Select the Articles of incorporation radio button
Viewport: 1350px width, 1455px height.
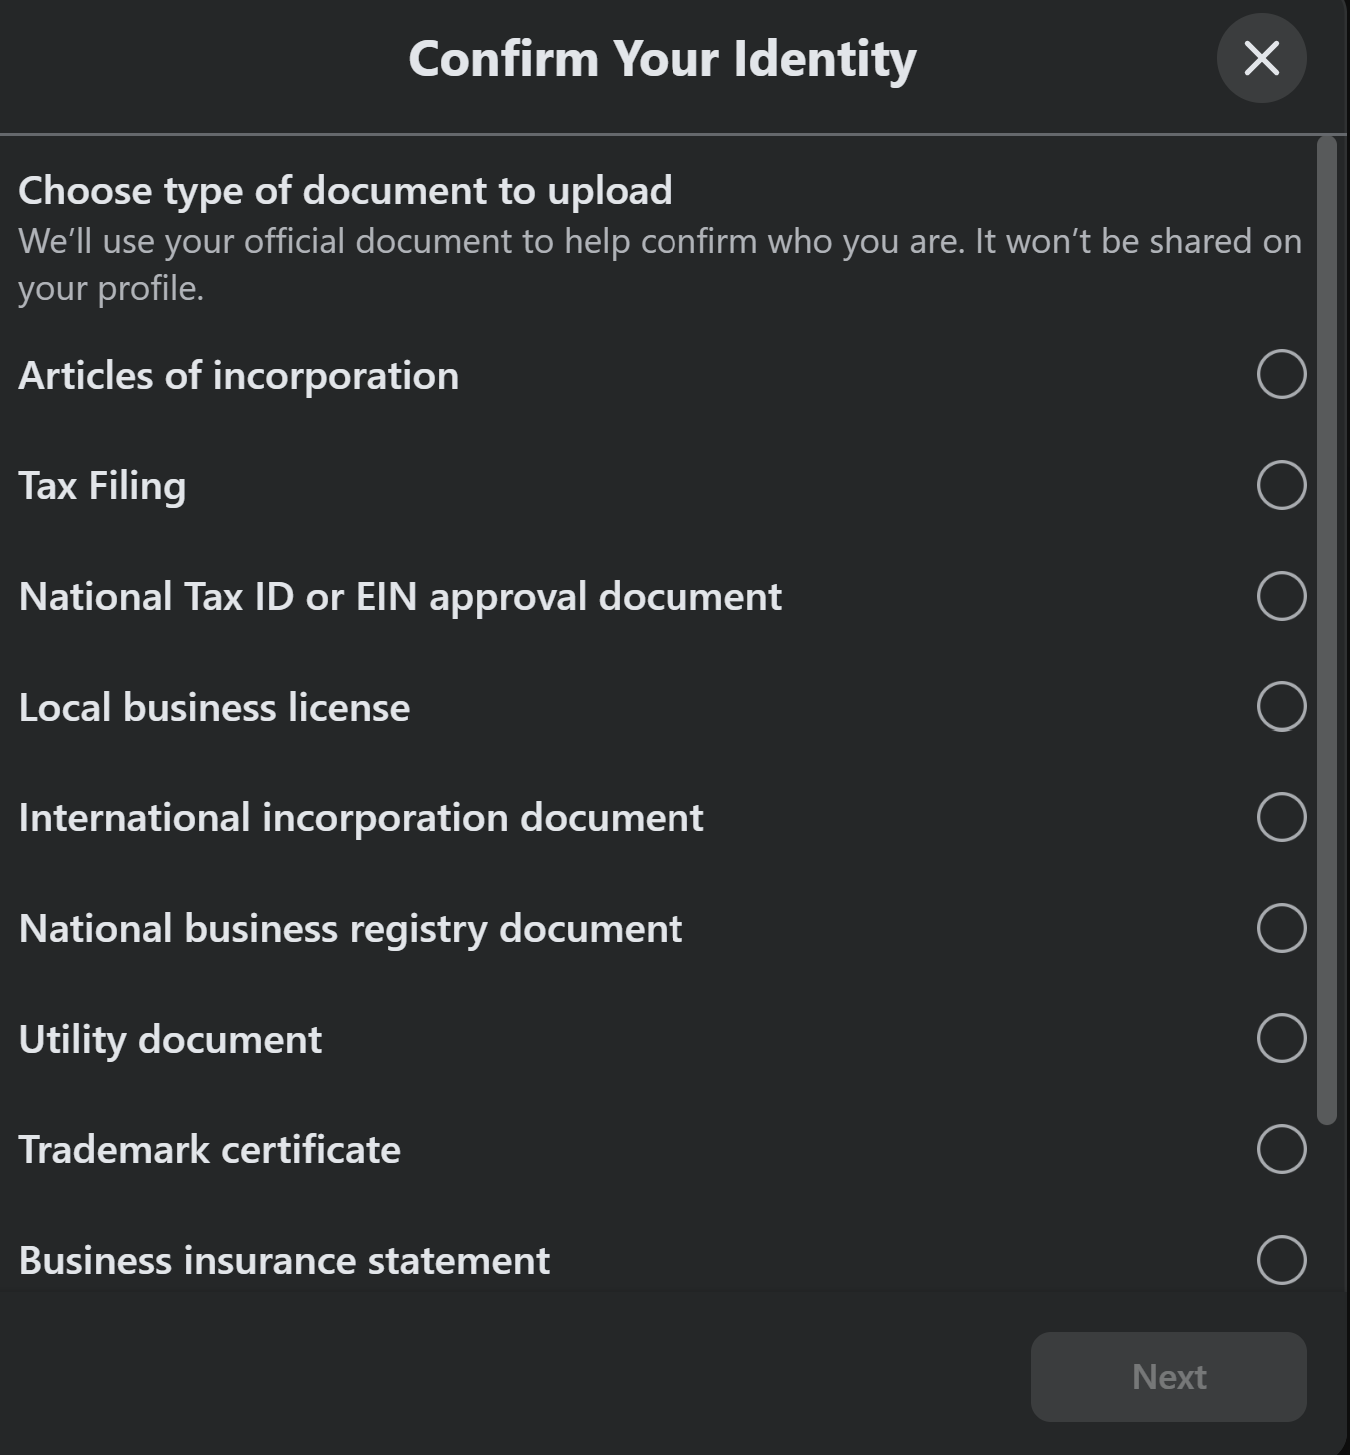click(x=1281, y=375)
